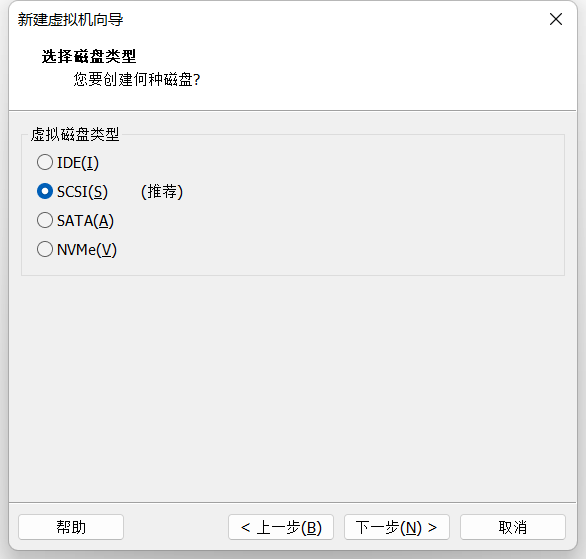Click the 虚拟磁盘类型 group box label
This screenshot has width=586, height=559.
(x=75, y=134)
